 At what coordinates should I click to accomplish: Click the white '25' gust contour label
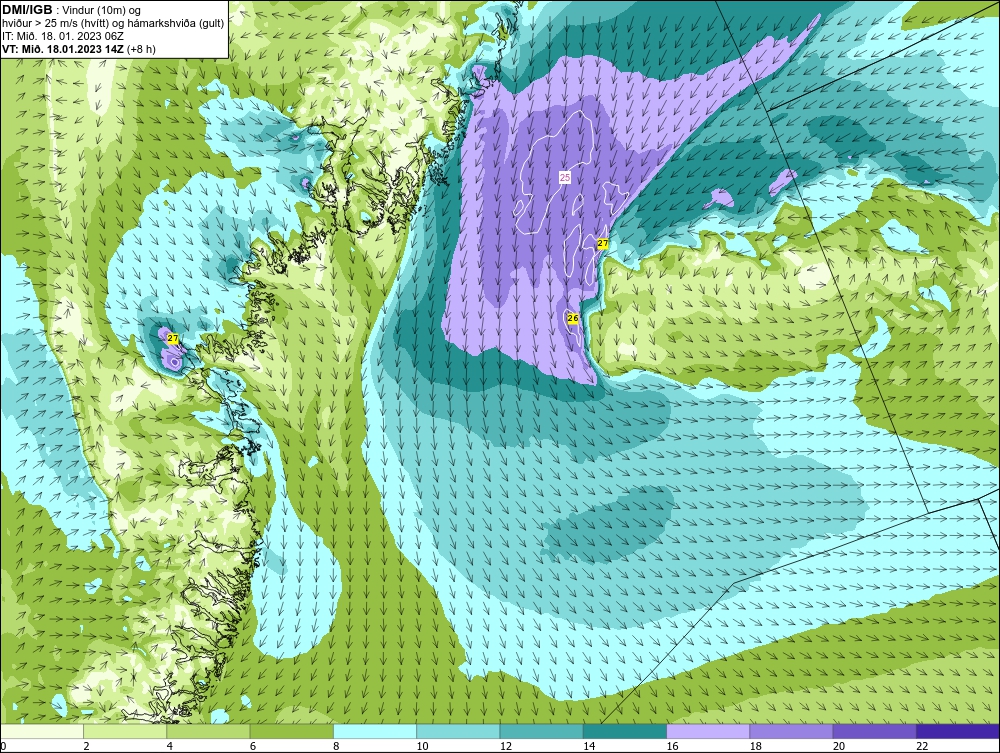coord(564,178)
